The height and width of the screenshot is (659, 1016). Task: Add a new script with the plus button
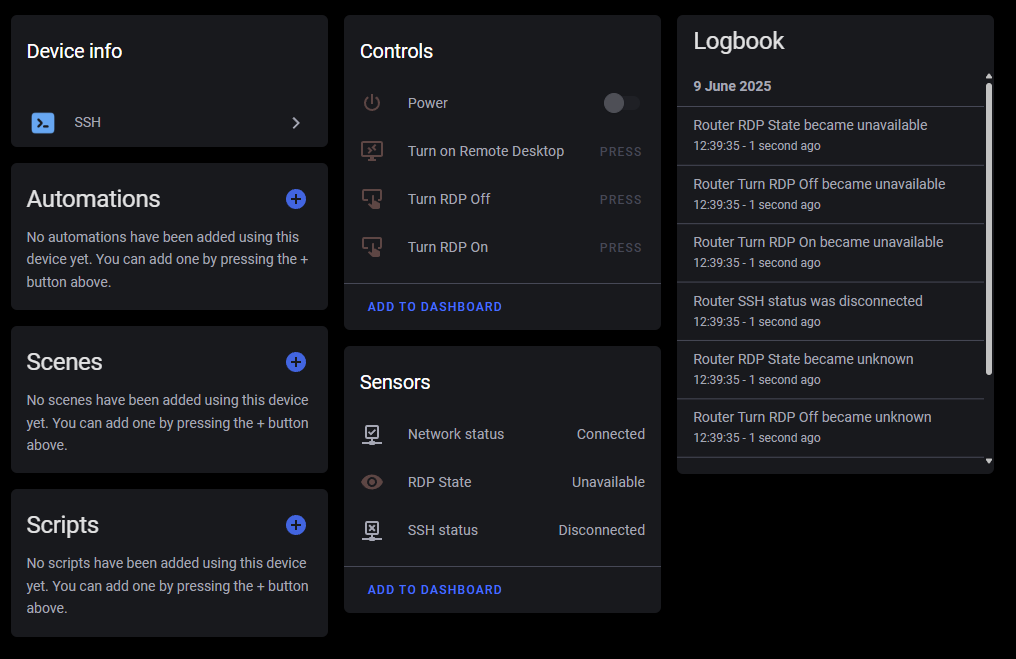pyautogui.click(x=296, y=525)
